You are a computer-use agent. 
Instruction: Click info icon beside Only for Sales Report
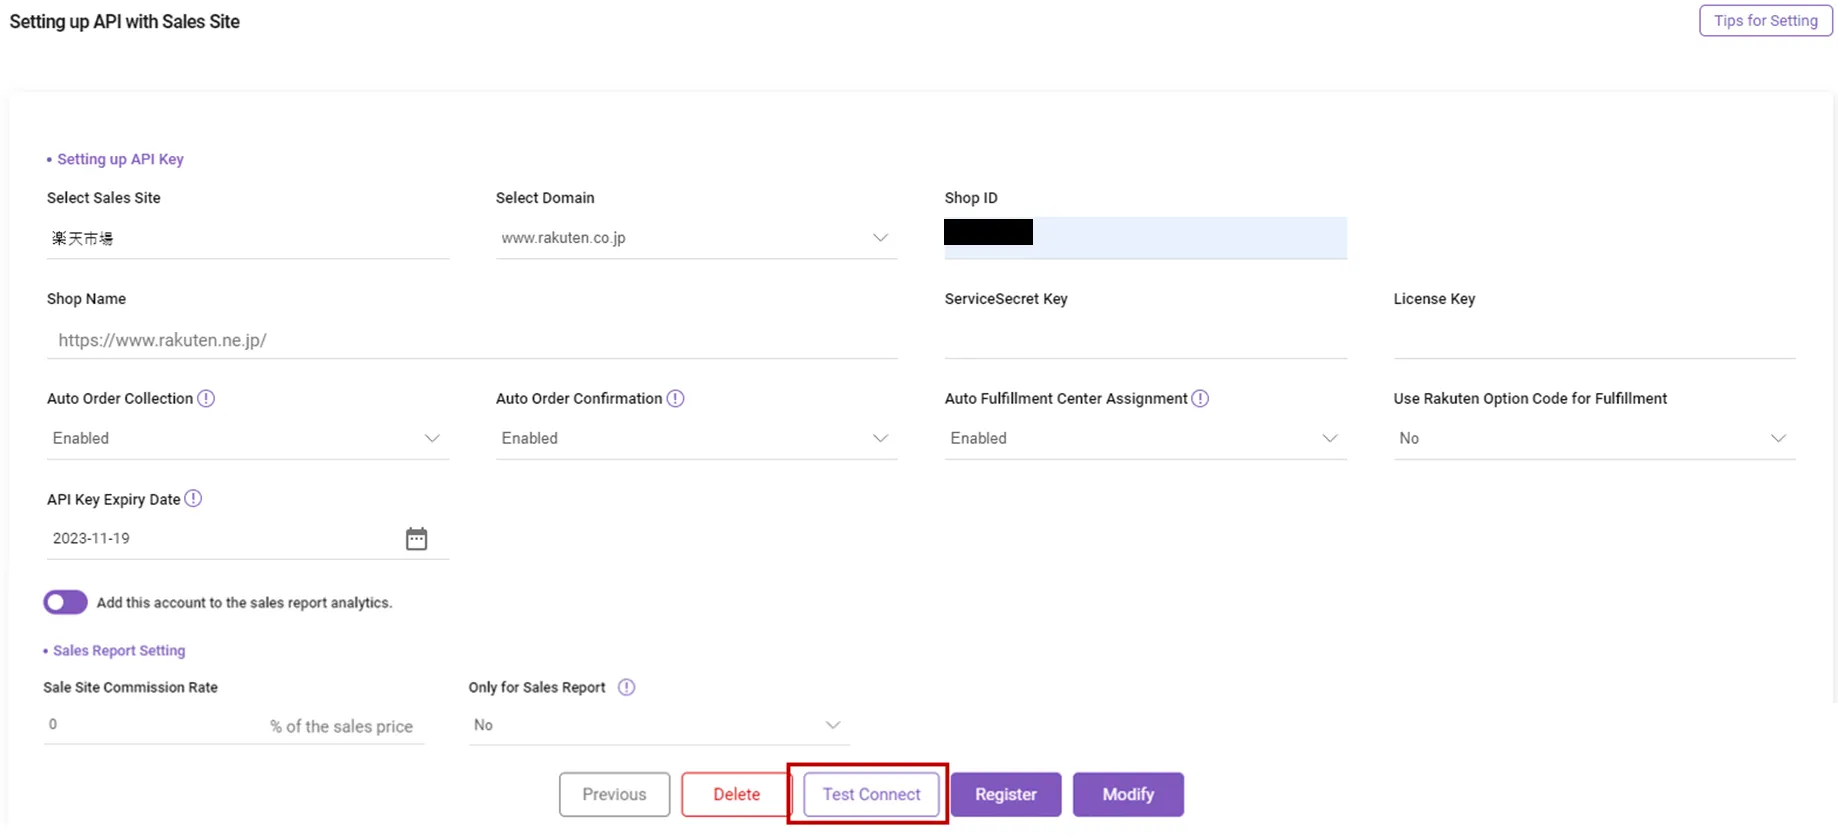[626, 687]
